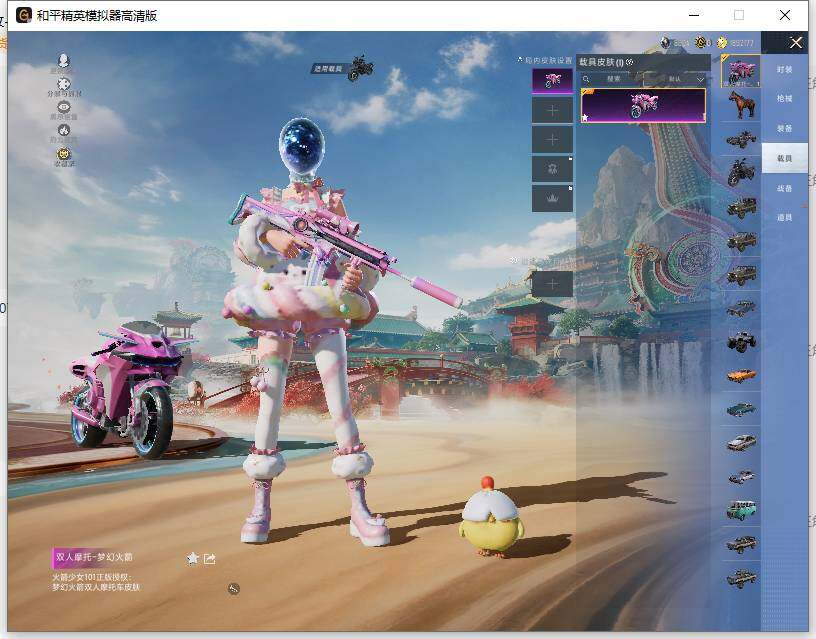This screenshot has height=639, width=816.
Task: Click the locked crown slot
Action: 552,198
